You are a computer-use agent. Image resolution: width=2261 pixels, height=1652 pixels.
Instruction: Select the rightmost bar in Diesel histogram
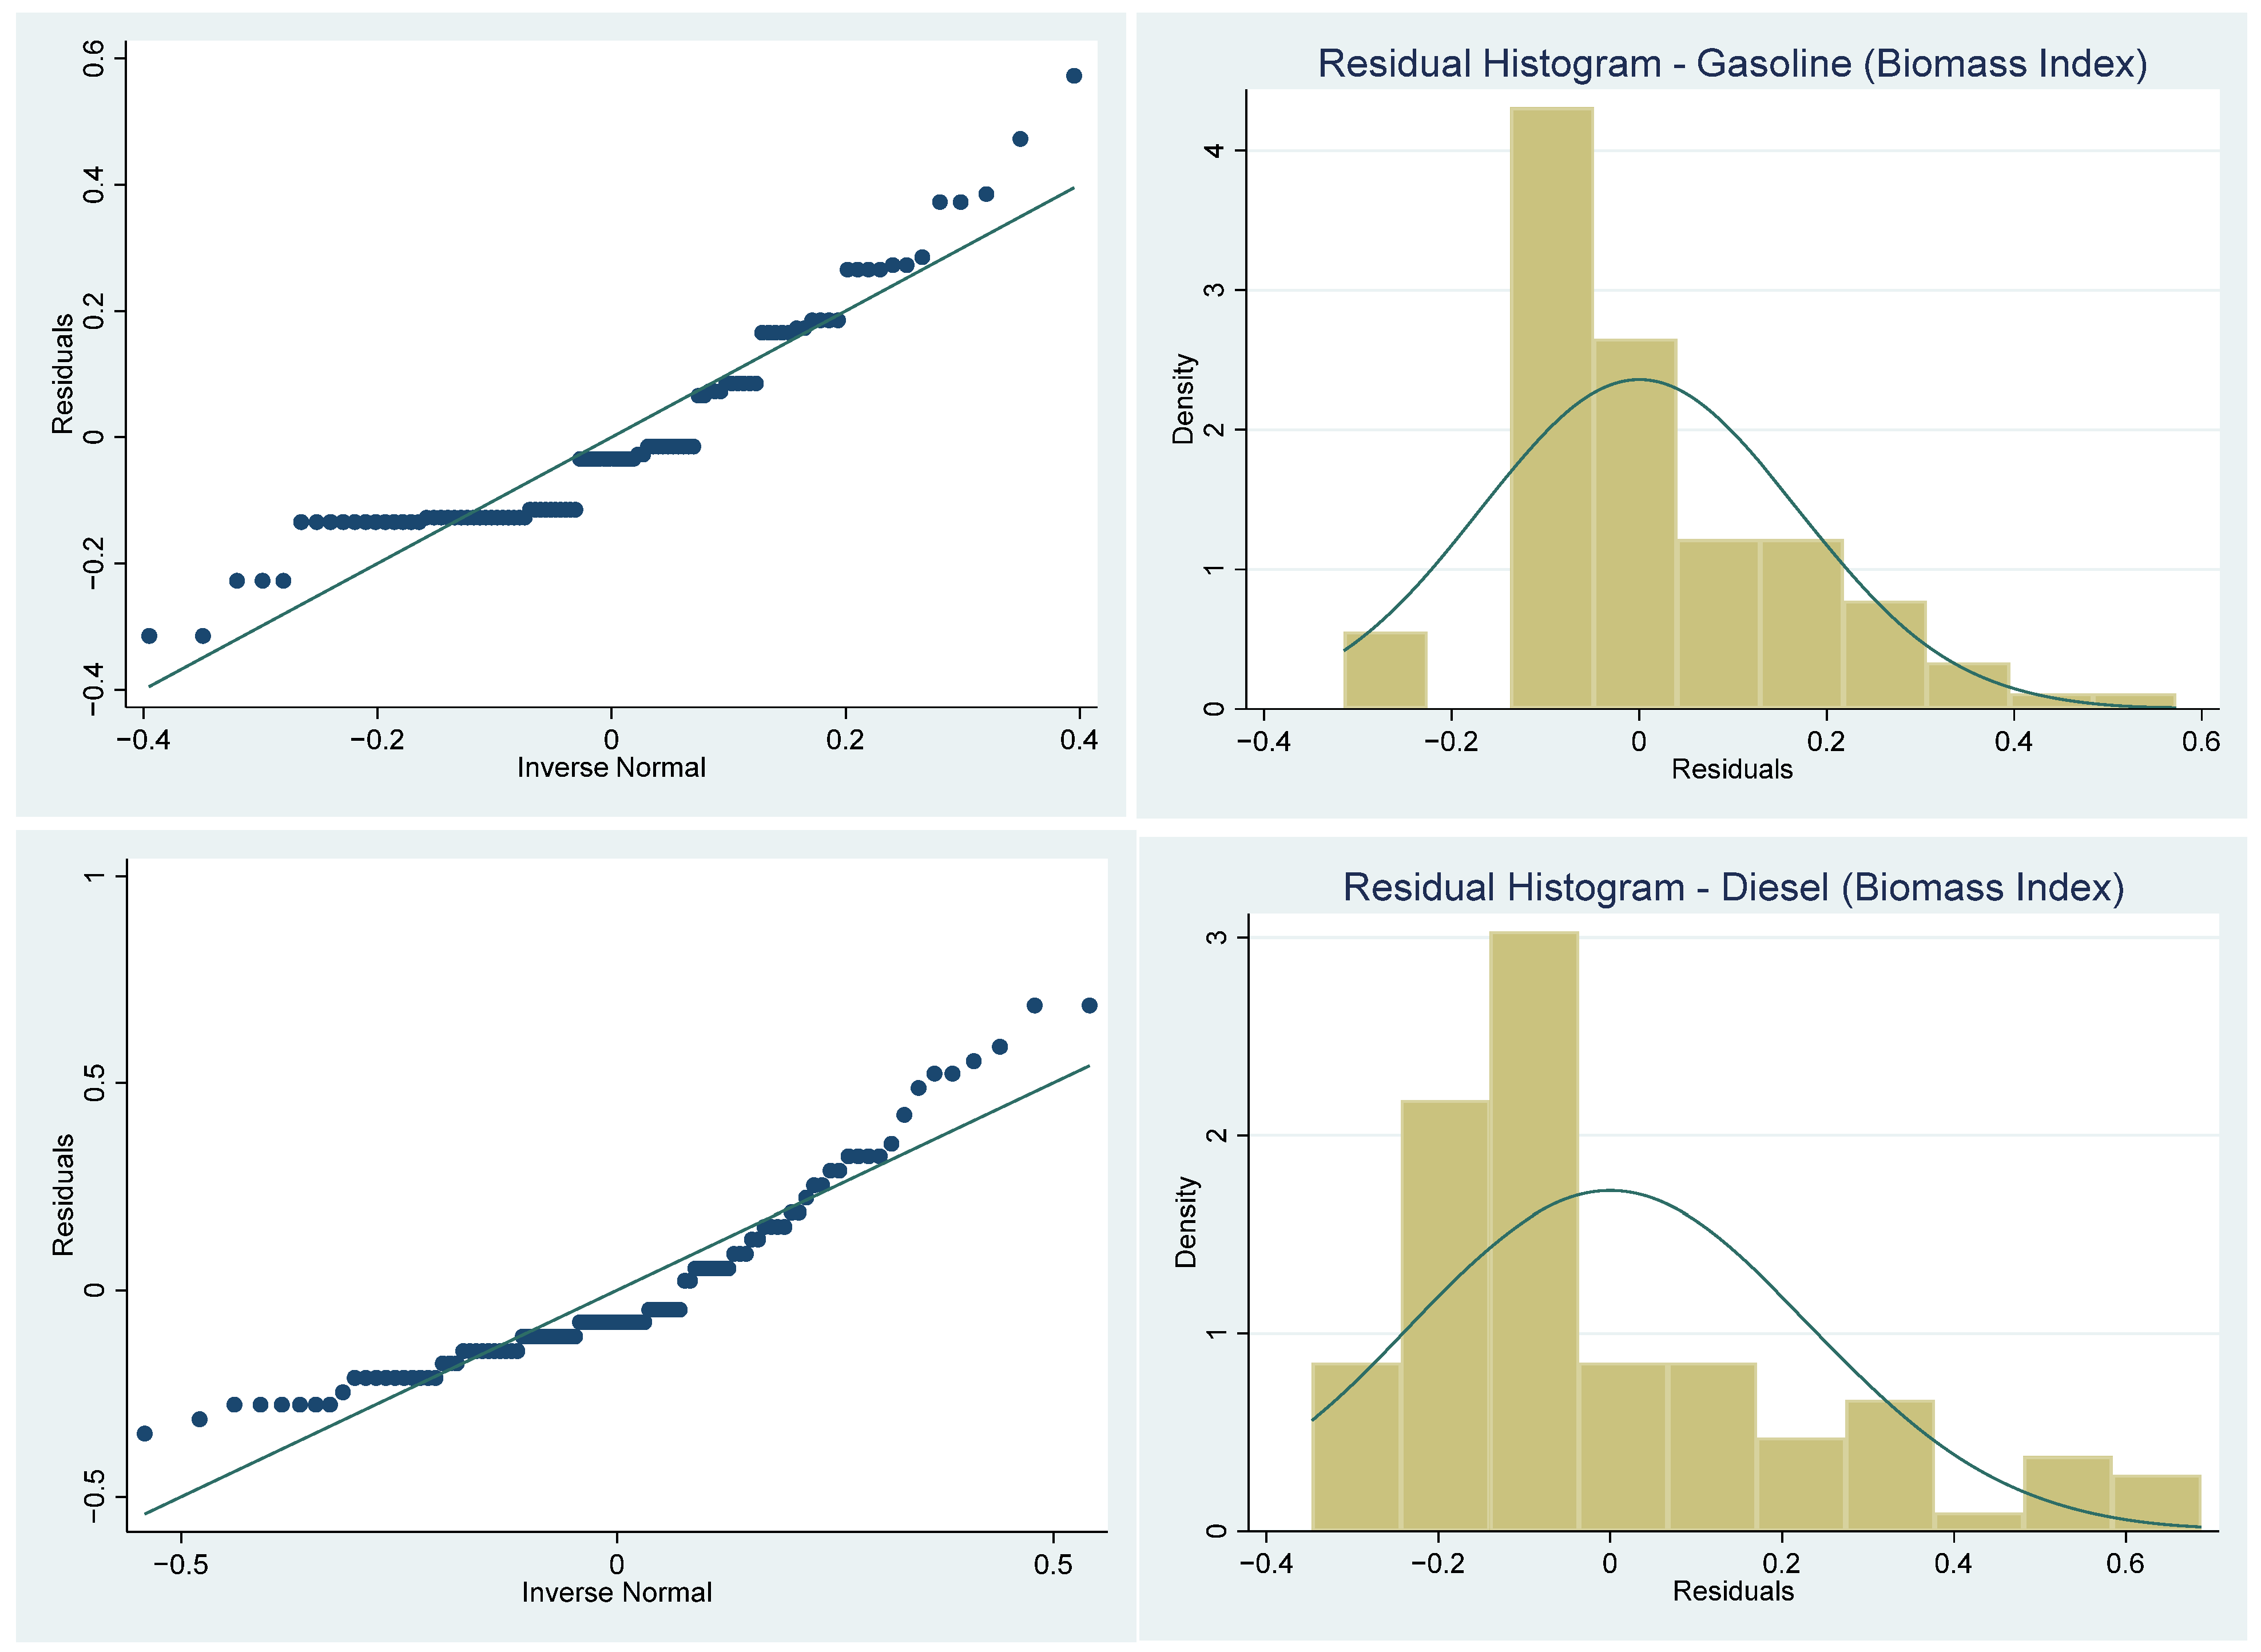tap(2156, 1502)
